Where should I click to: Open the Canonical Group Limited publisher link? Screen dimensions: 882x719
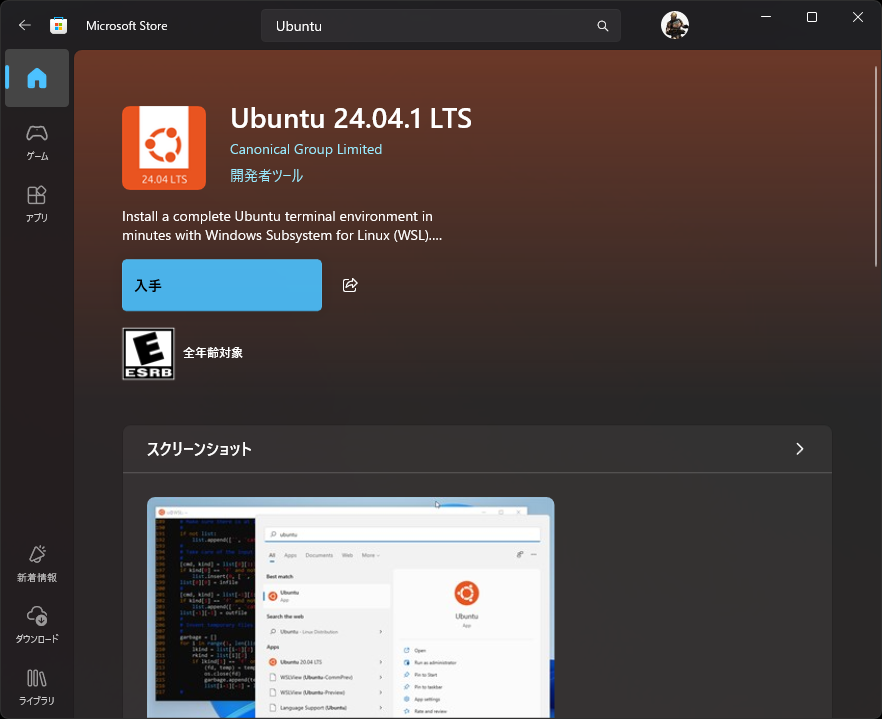(x=306, y=149)
